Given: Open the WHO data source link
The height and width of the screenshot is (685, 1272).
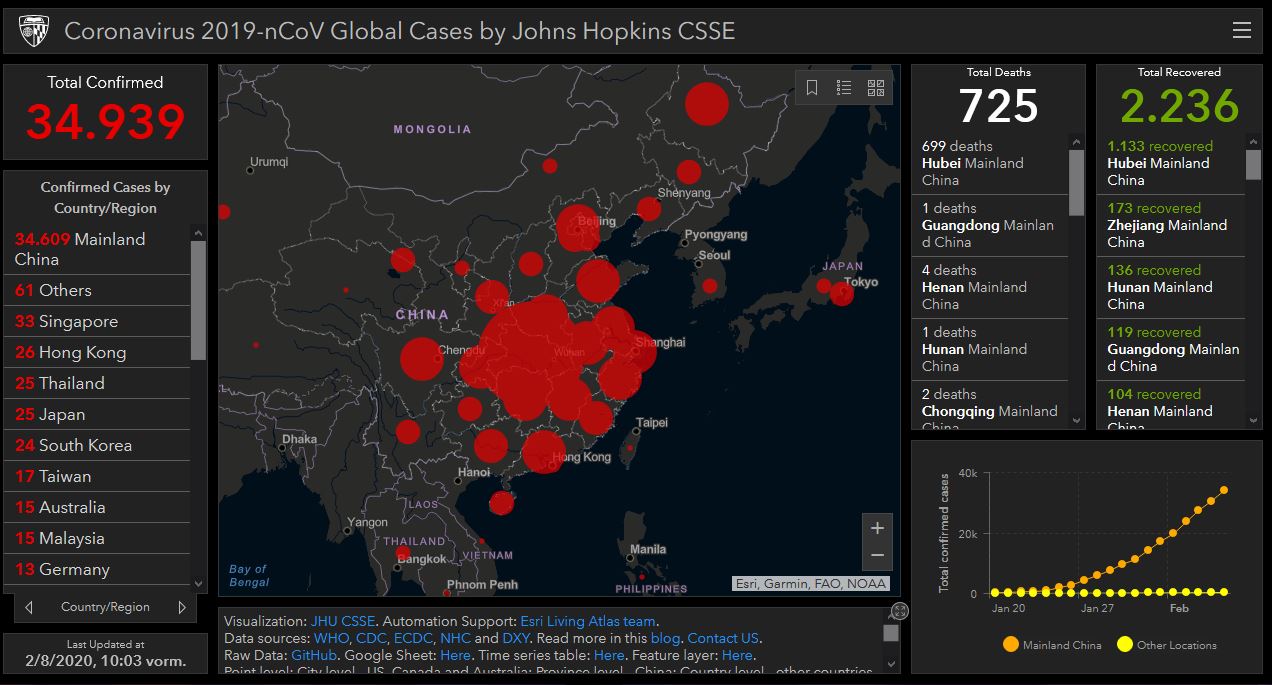Looking at the screenshot, I should (331, 638).
